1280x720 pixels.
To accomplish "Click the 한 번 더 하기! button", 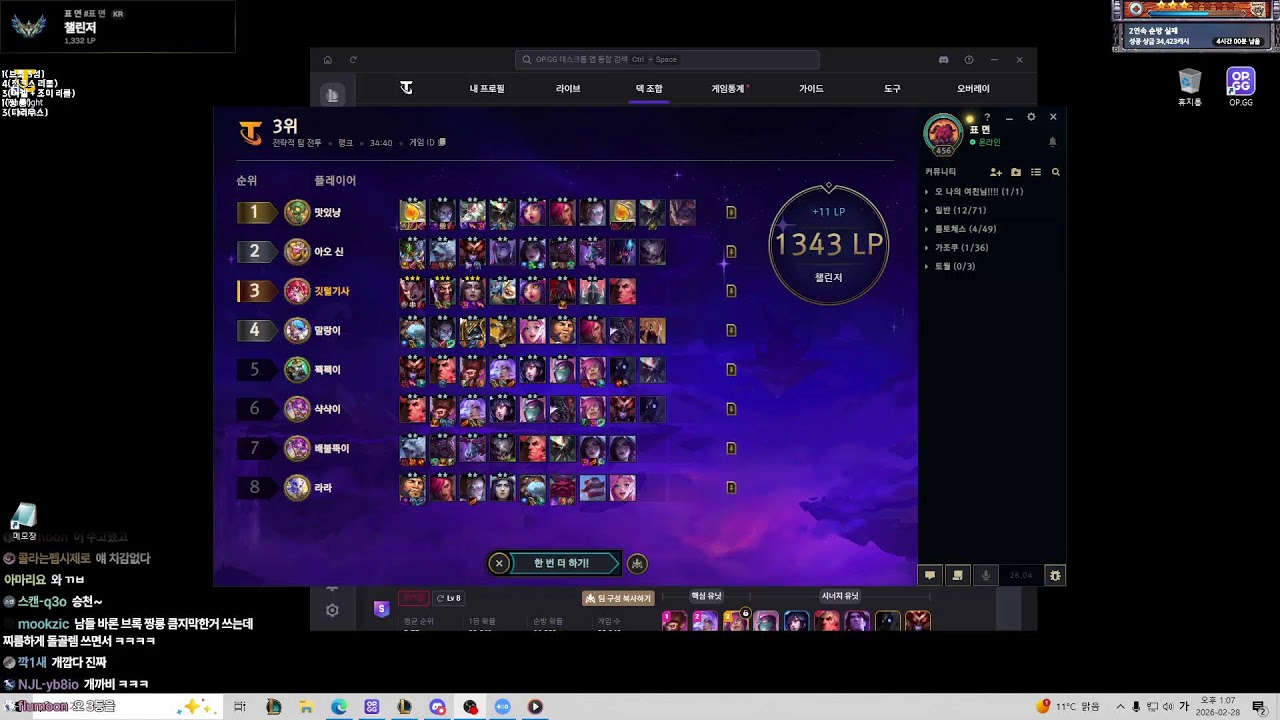I will 567,563.
